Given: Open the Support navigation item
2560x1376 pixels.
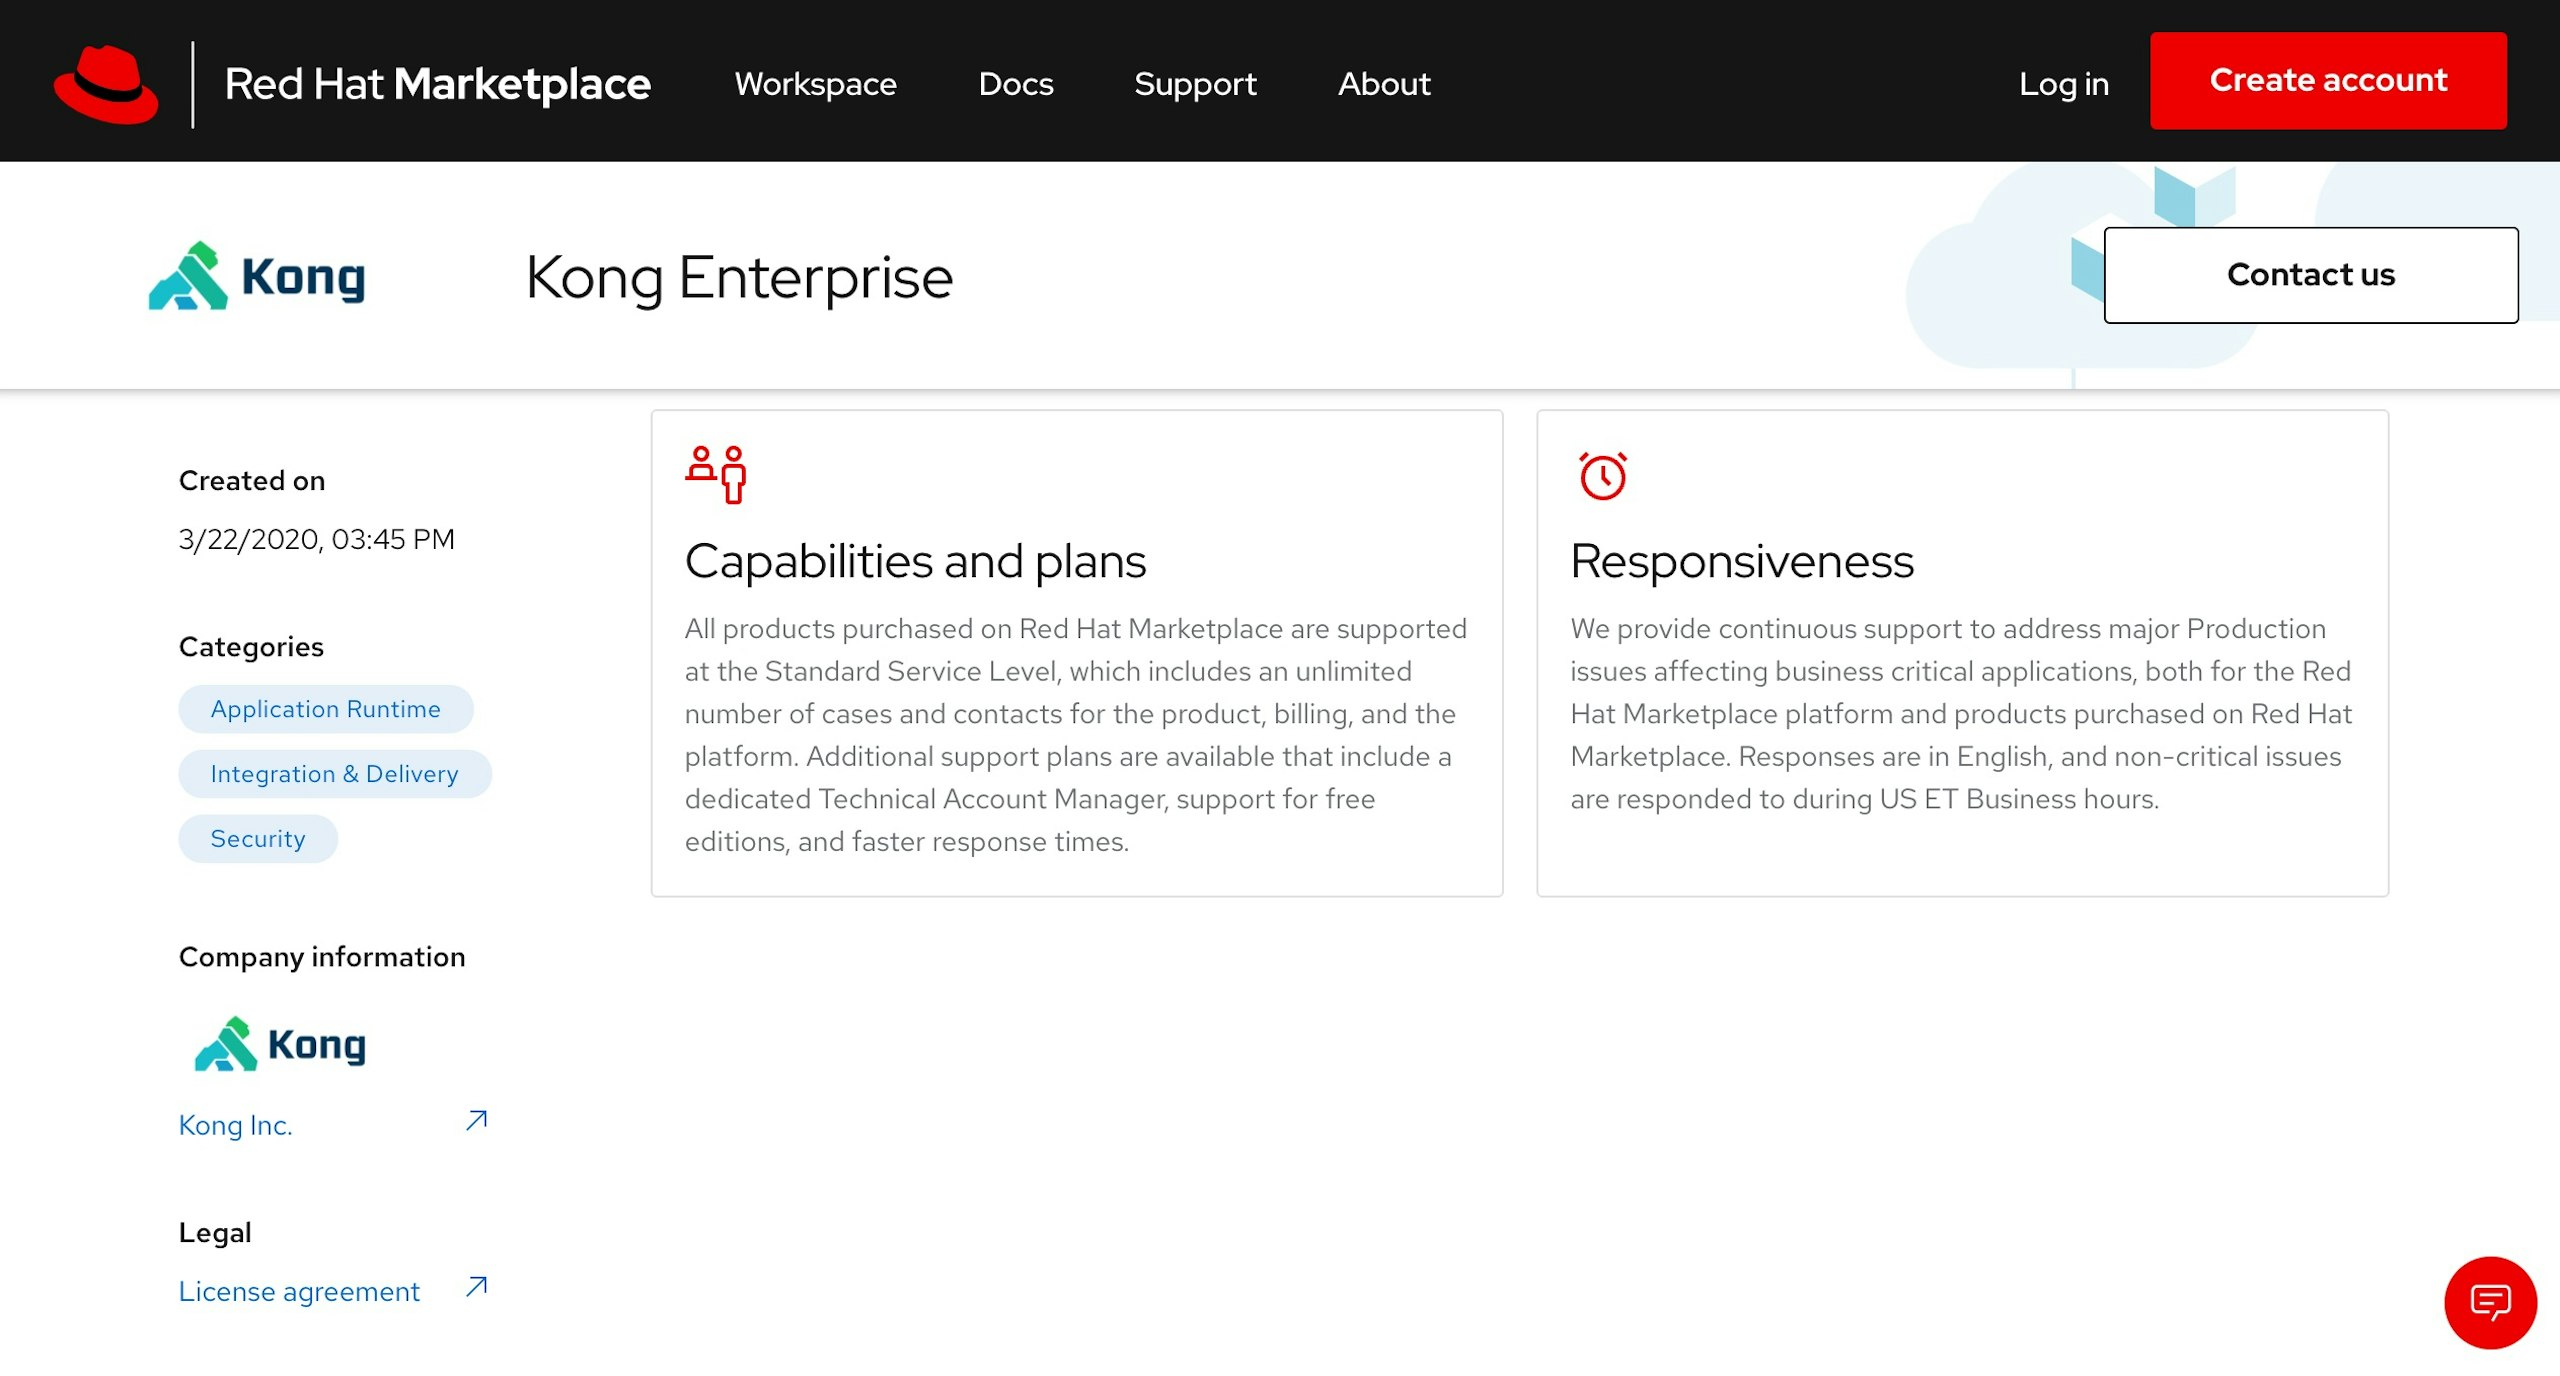Looking at the screenshot, I should click(1195, 84).
